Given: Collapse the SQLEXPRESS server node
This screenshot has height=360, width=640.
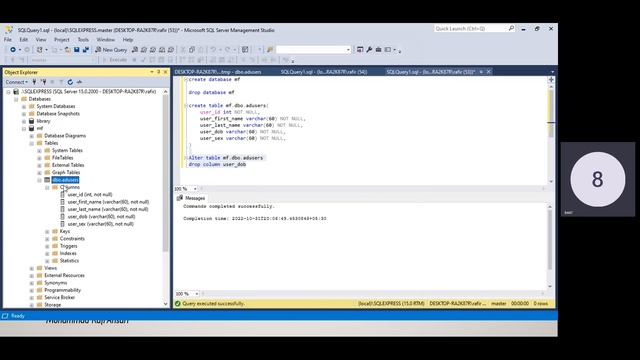Looking at the screenshot, I should click(x=8, y=92).
